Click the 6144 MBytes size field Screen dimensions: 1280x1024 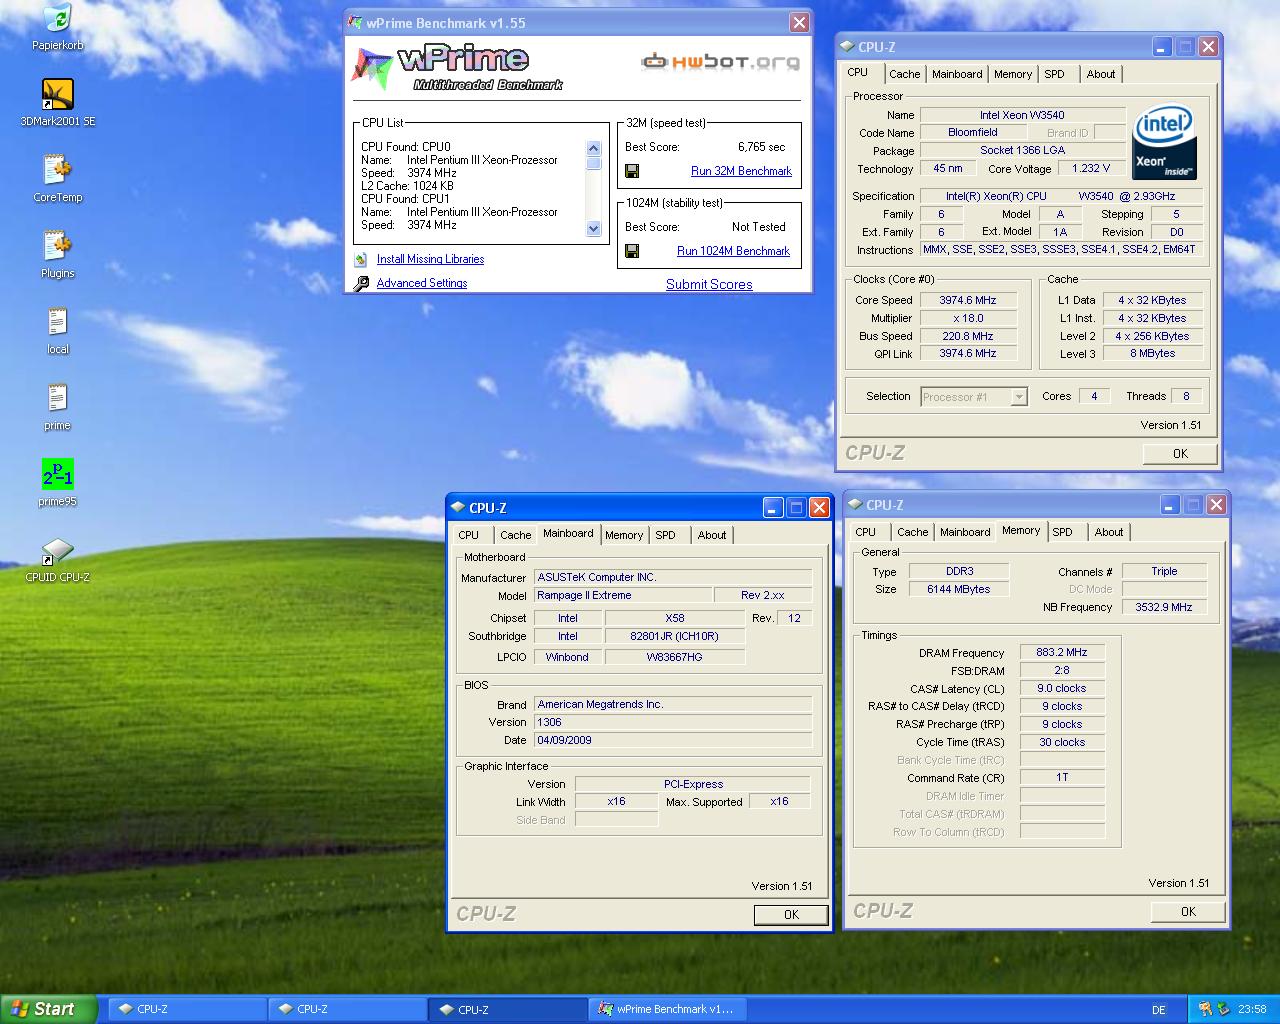tap(959, 589)
